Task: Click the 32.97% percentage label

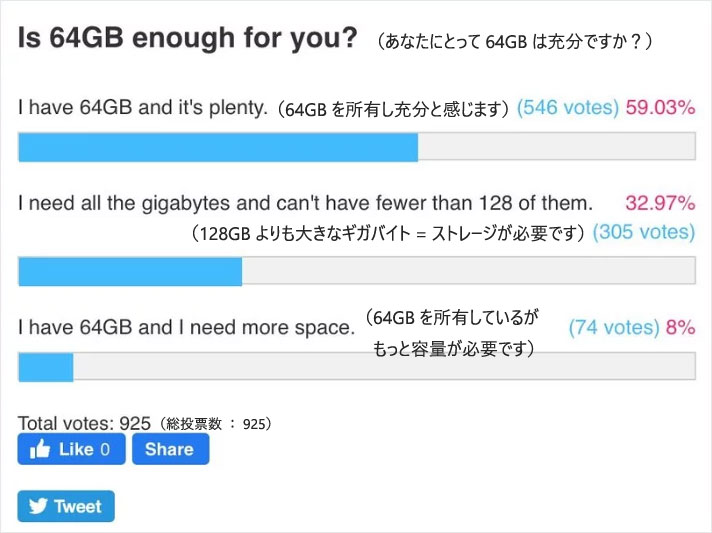Action: click(660, 203)
